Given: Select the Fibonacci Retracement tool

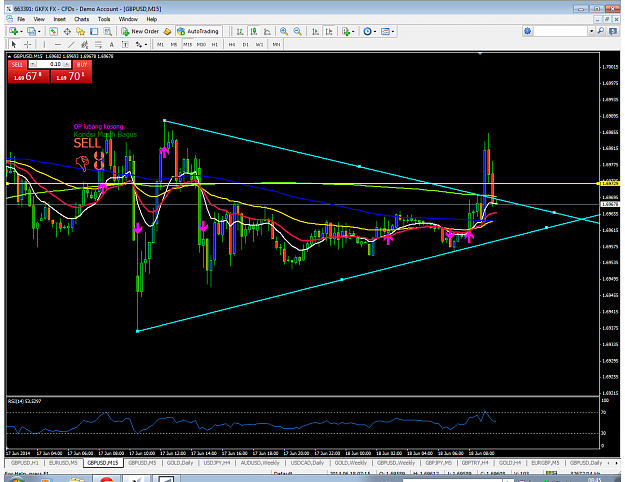Looking at the screenshot, I should (98, 44).
